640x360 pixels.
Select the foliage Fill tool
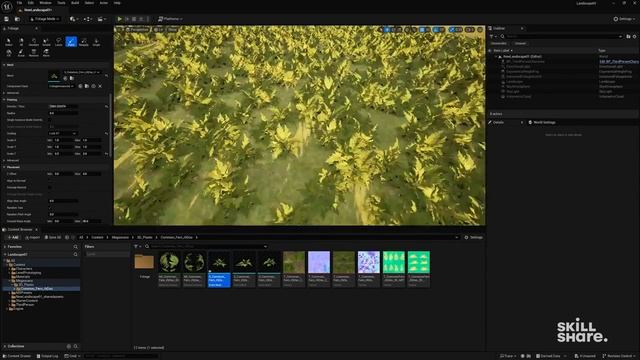pos(9,53)
